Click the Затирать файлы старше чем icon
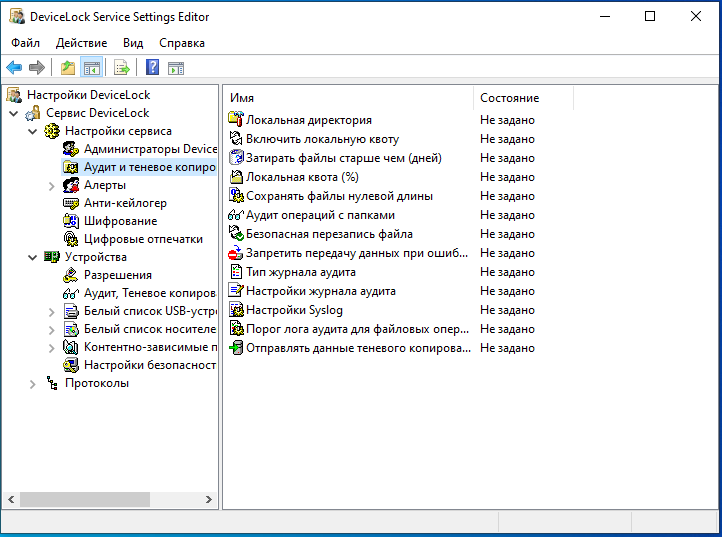This screenshot has width=722, height=537. [236, 158]
